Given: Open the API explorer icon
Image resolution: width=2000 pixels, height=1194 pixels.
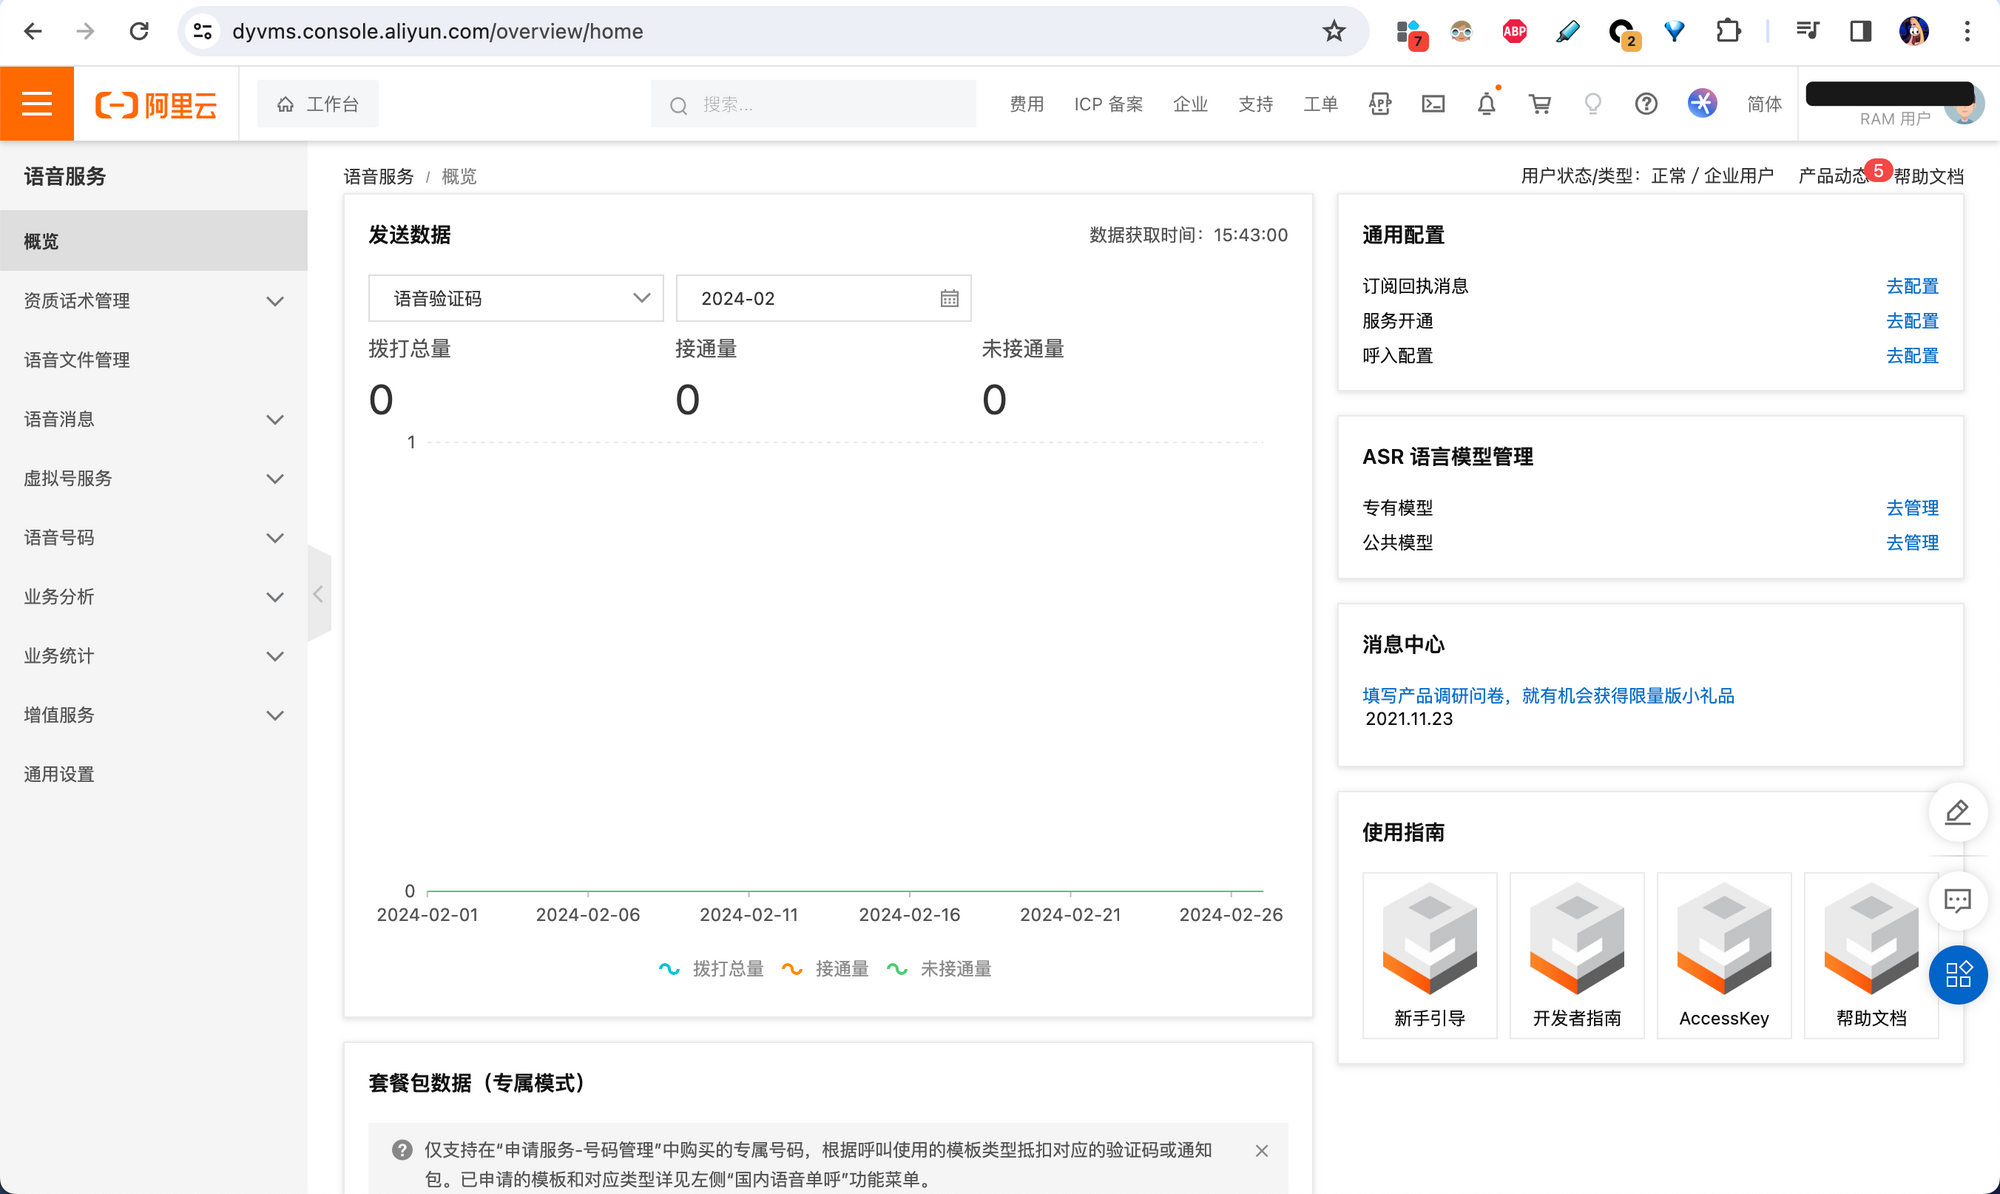Looking at the screenshot, I should tap(1380, 104).
